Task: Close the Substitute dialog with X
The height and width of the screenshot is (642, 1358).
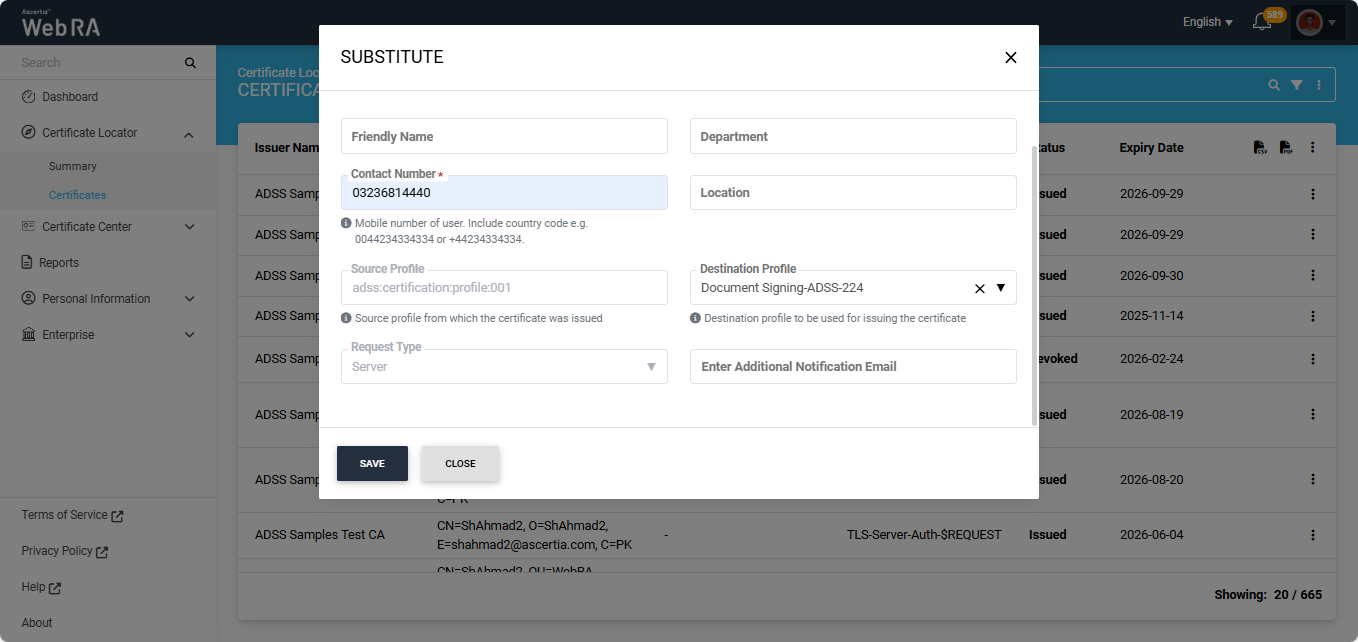Action: (x=1010, y=58)
